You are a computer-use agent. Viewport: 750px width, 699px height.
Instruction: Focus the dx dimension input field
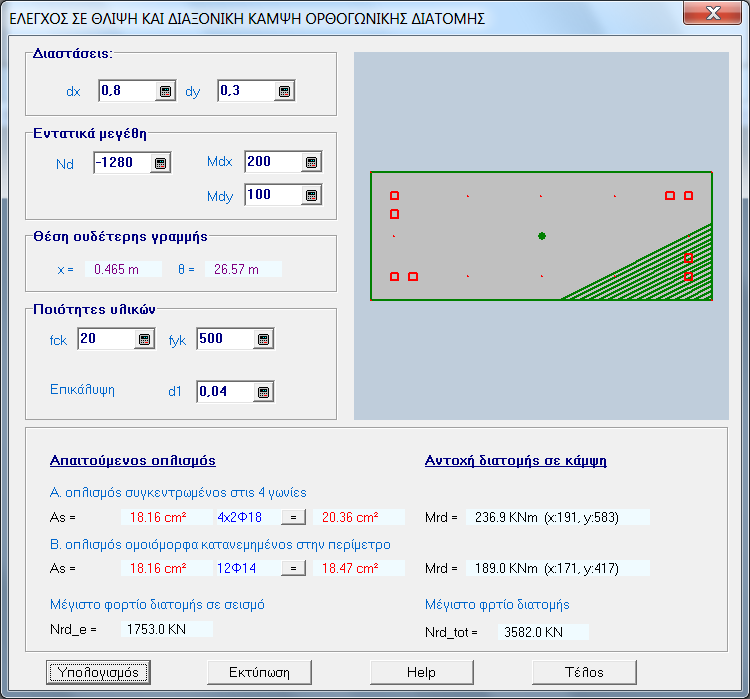tap(126, 92)
